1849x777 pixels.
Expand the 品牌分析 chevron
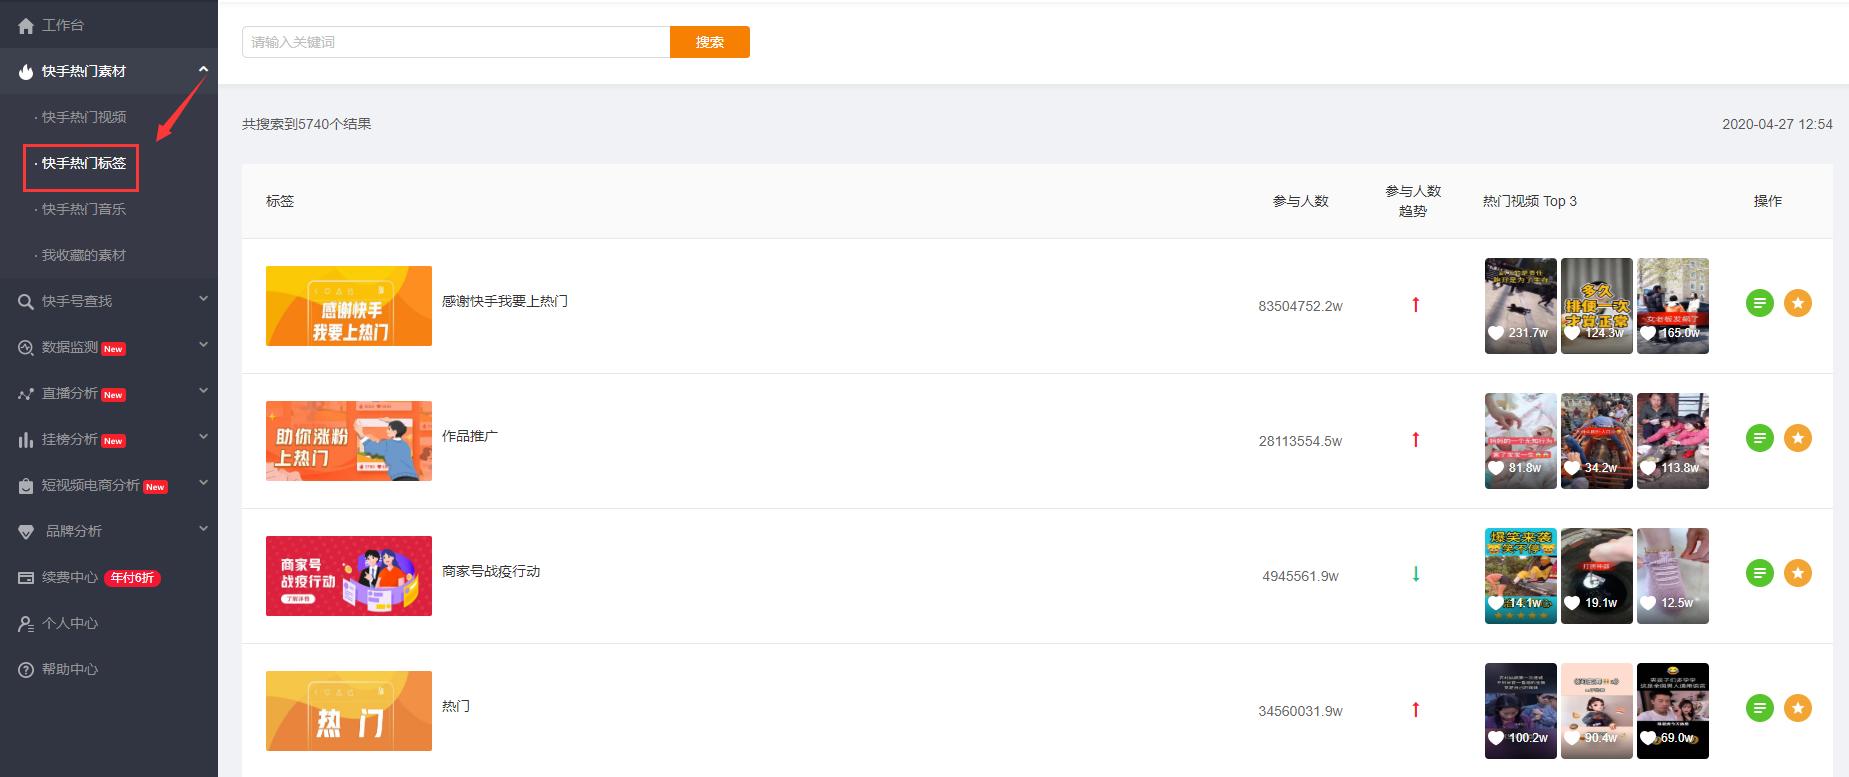click(203, 529)
